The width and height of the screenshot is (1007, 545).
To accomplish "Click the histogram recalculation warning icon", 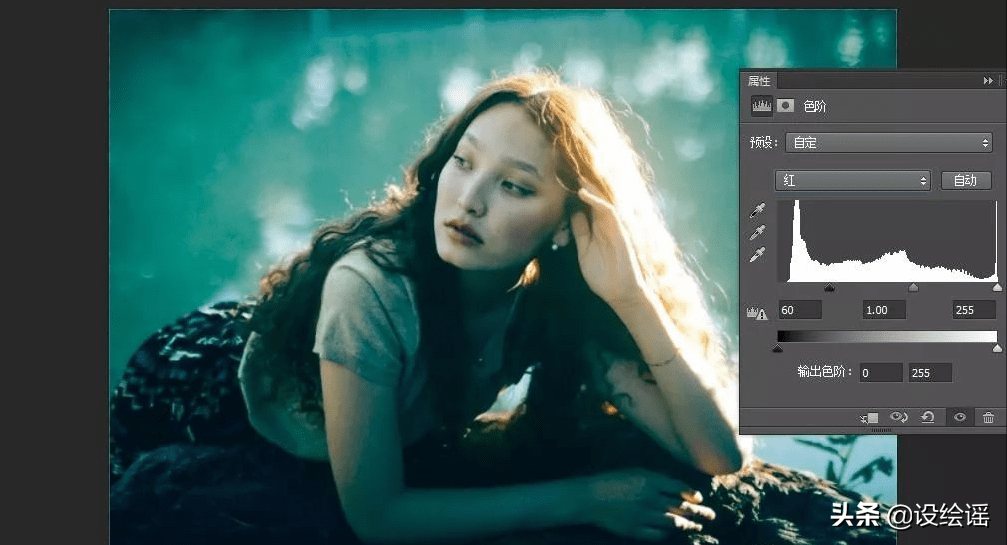I will (757, 313).
